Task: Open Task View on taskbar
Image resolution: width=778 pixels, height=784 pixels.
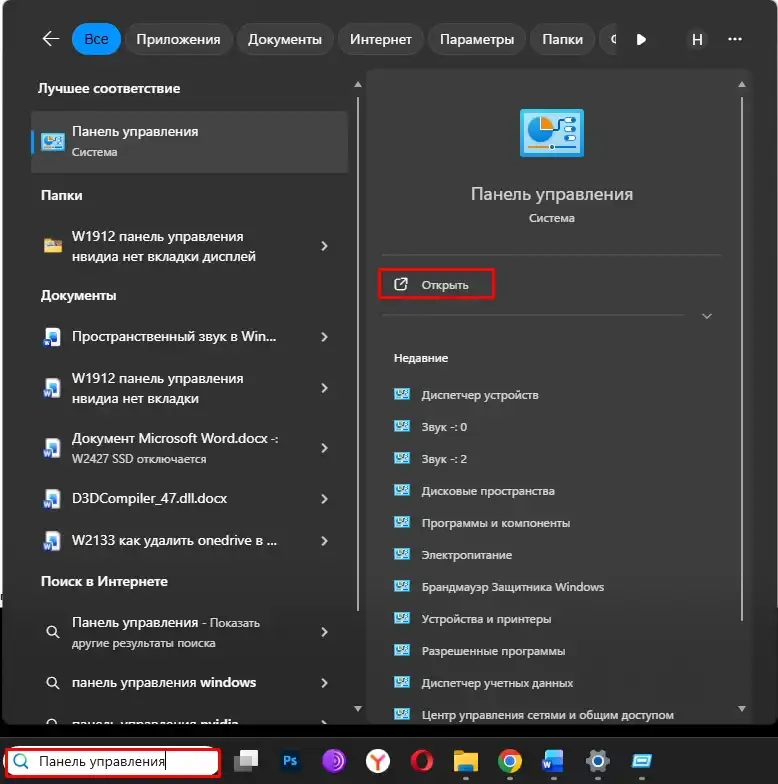Action: pyautogui.click(x=246, y=761)
